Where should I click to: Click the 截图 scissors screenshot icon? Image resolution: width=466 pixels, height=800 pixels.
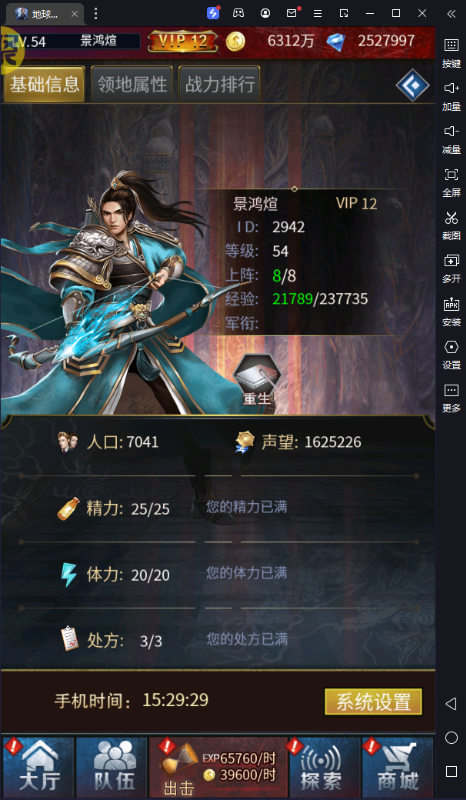pyautogui.click(x=451, y=224)
